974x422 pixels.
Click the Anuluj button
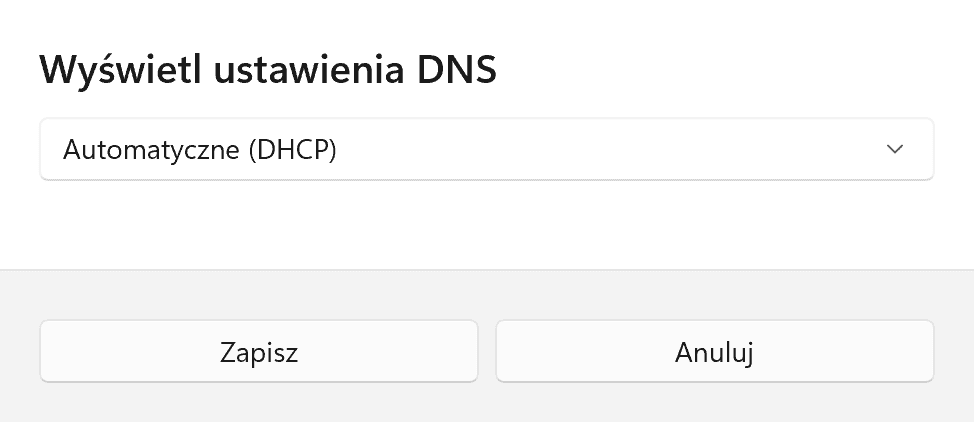coord(714,351)
